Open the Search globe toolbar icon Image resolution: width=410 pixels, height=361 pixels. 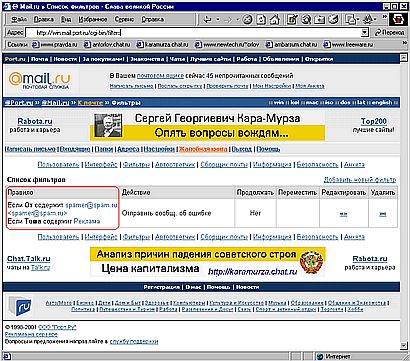[306, 20]
